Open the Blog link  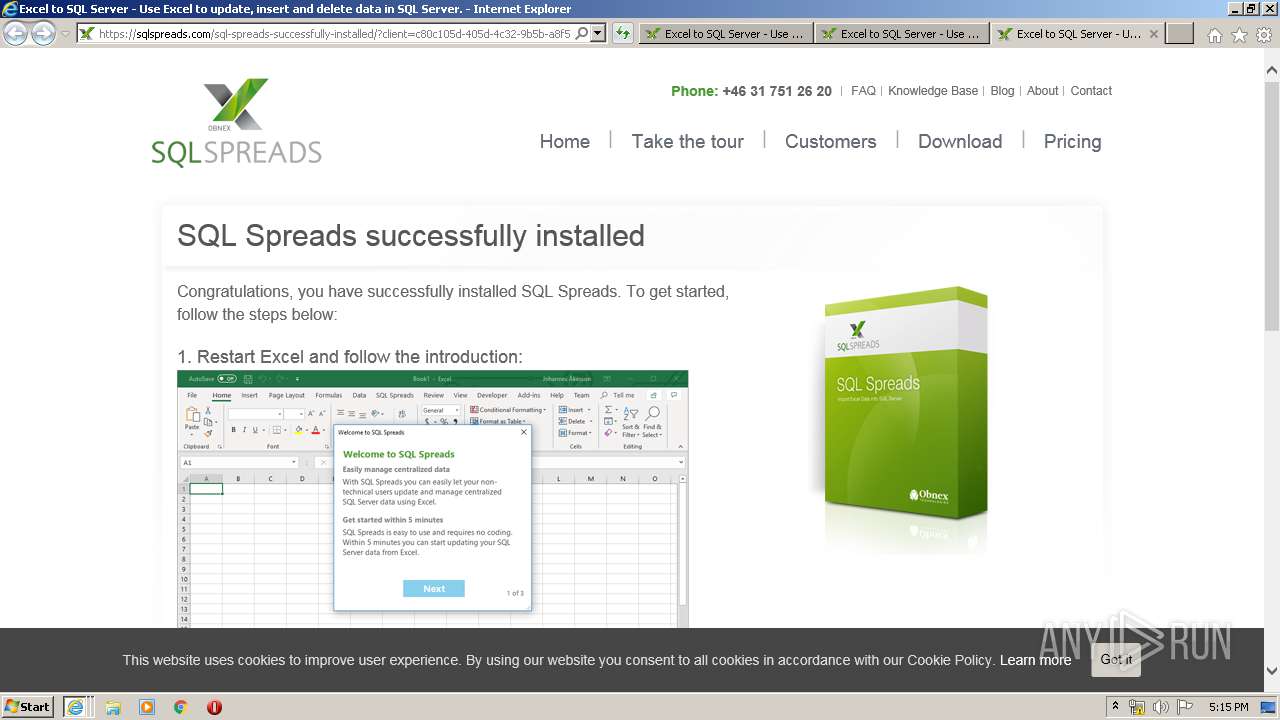(x=1002, y=91)
